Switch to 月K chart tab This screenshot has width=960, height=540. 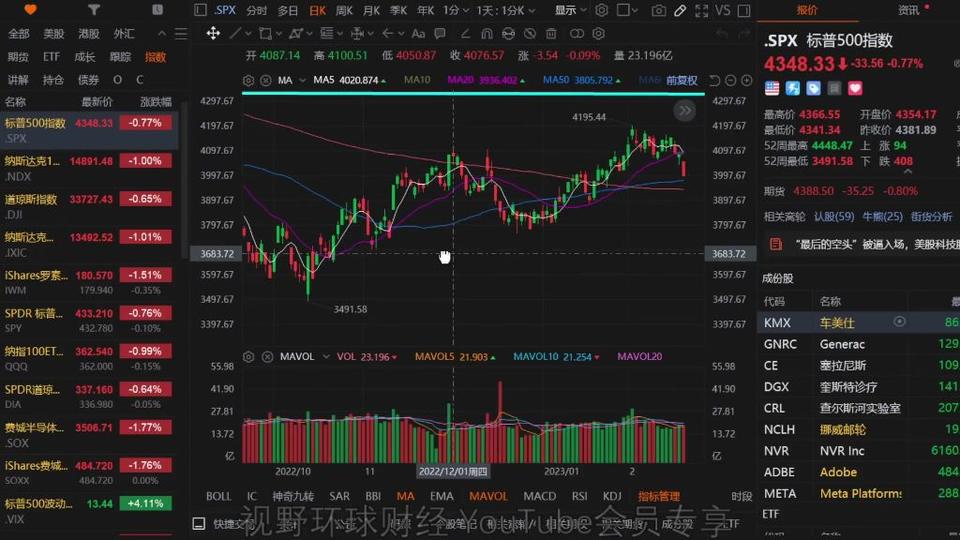tap(371, 10)
